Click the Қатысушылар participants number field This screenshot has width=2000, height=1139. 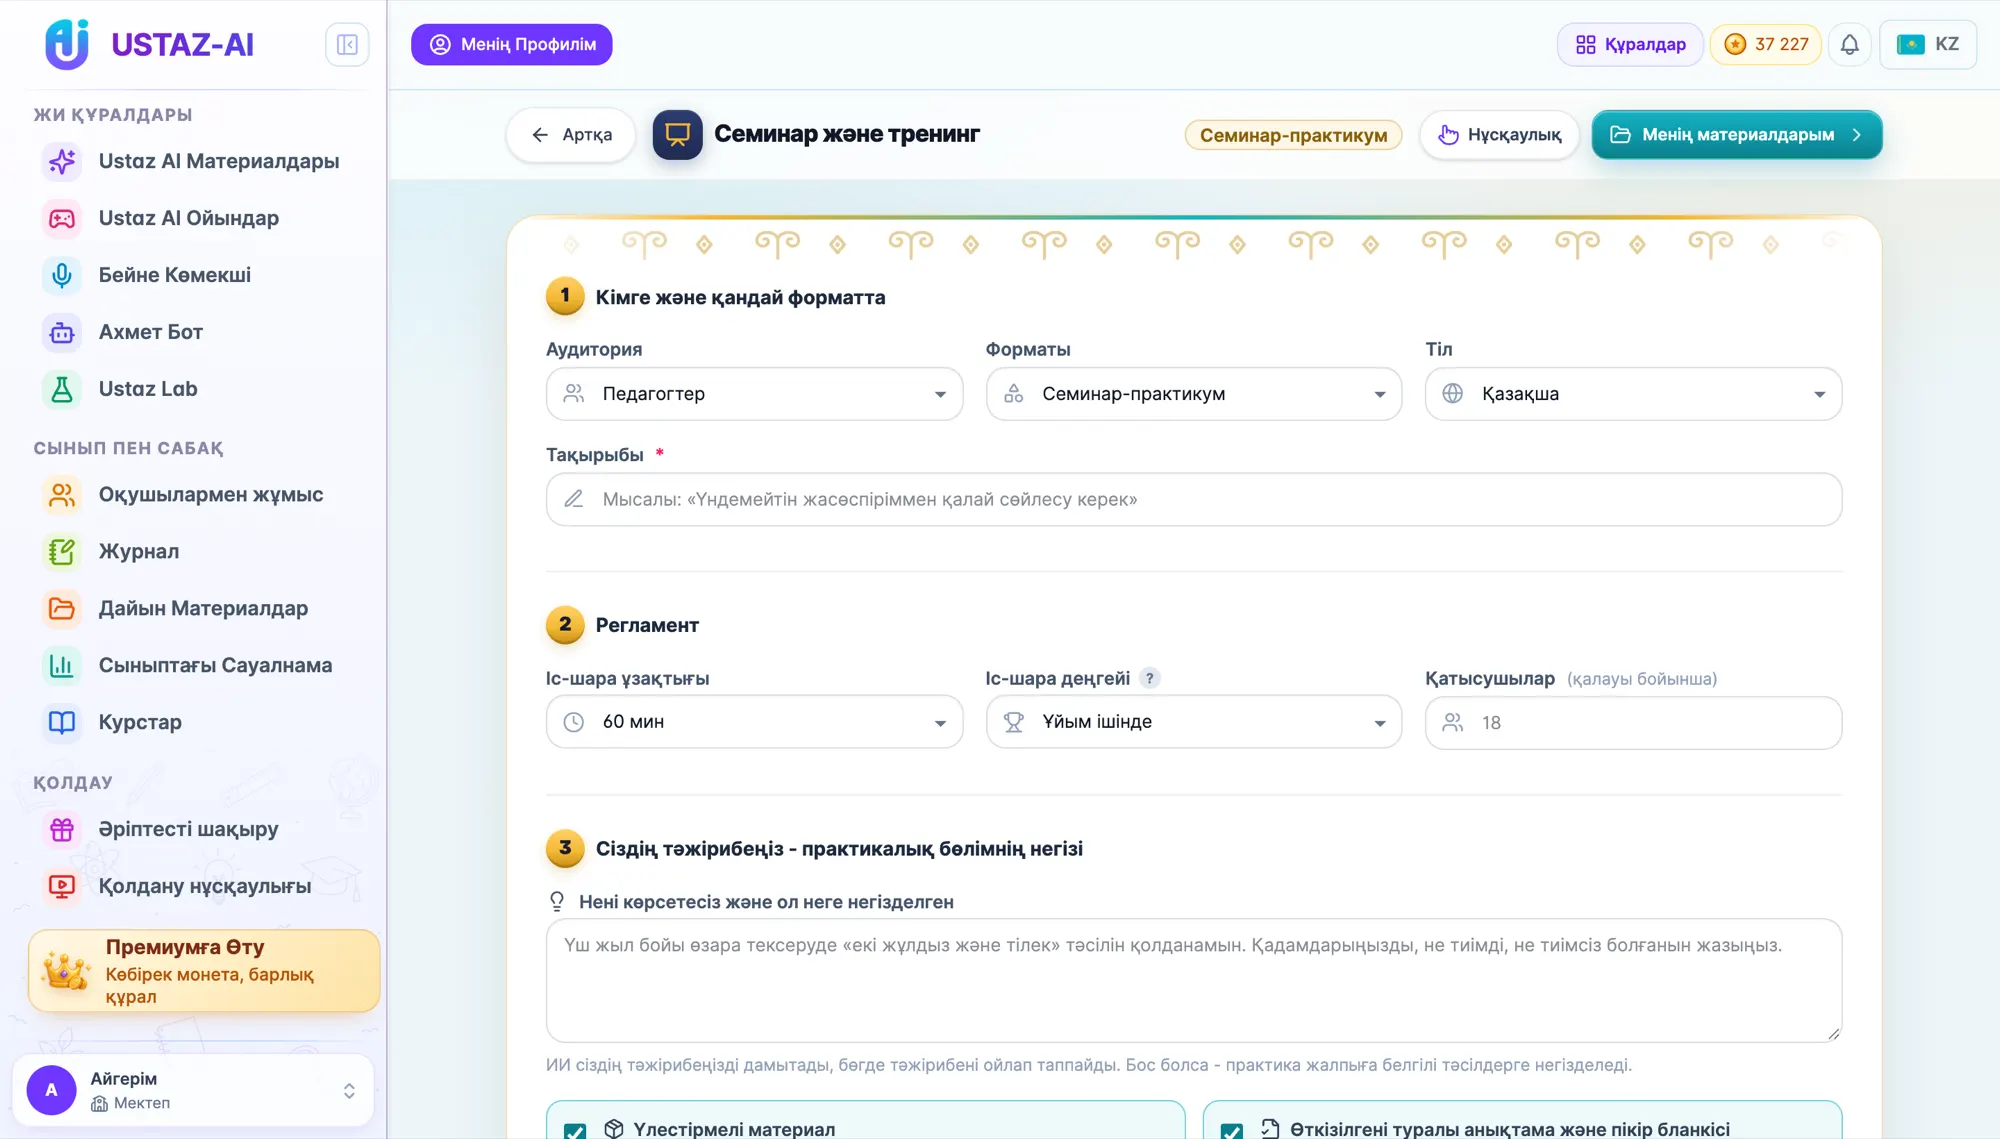(x=1633, y=723)
